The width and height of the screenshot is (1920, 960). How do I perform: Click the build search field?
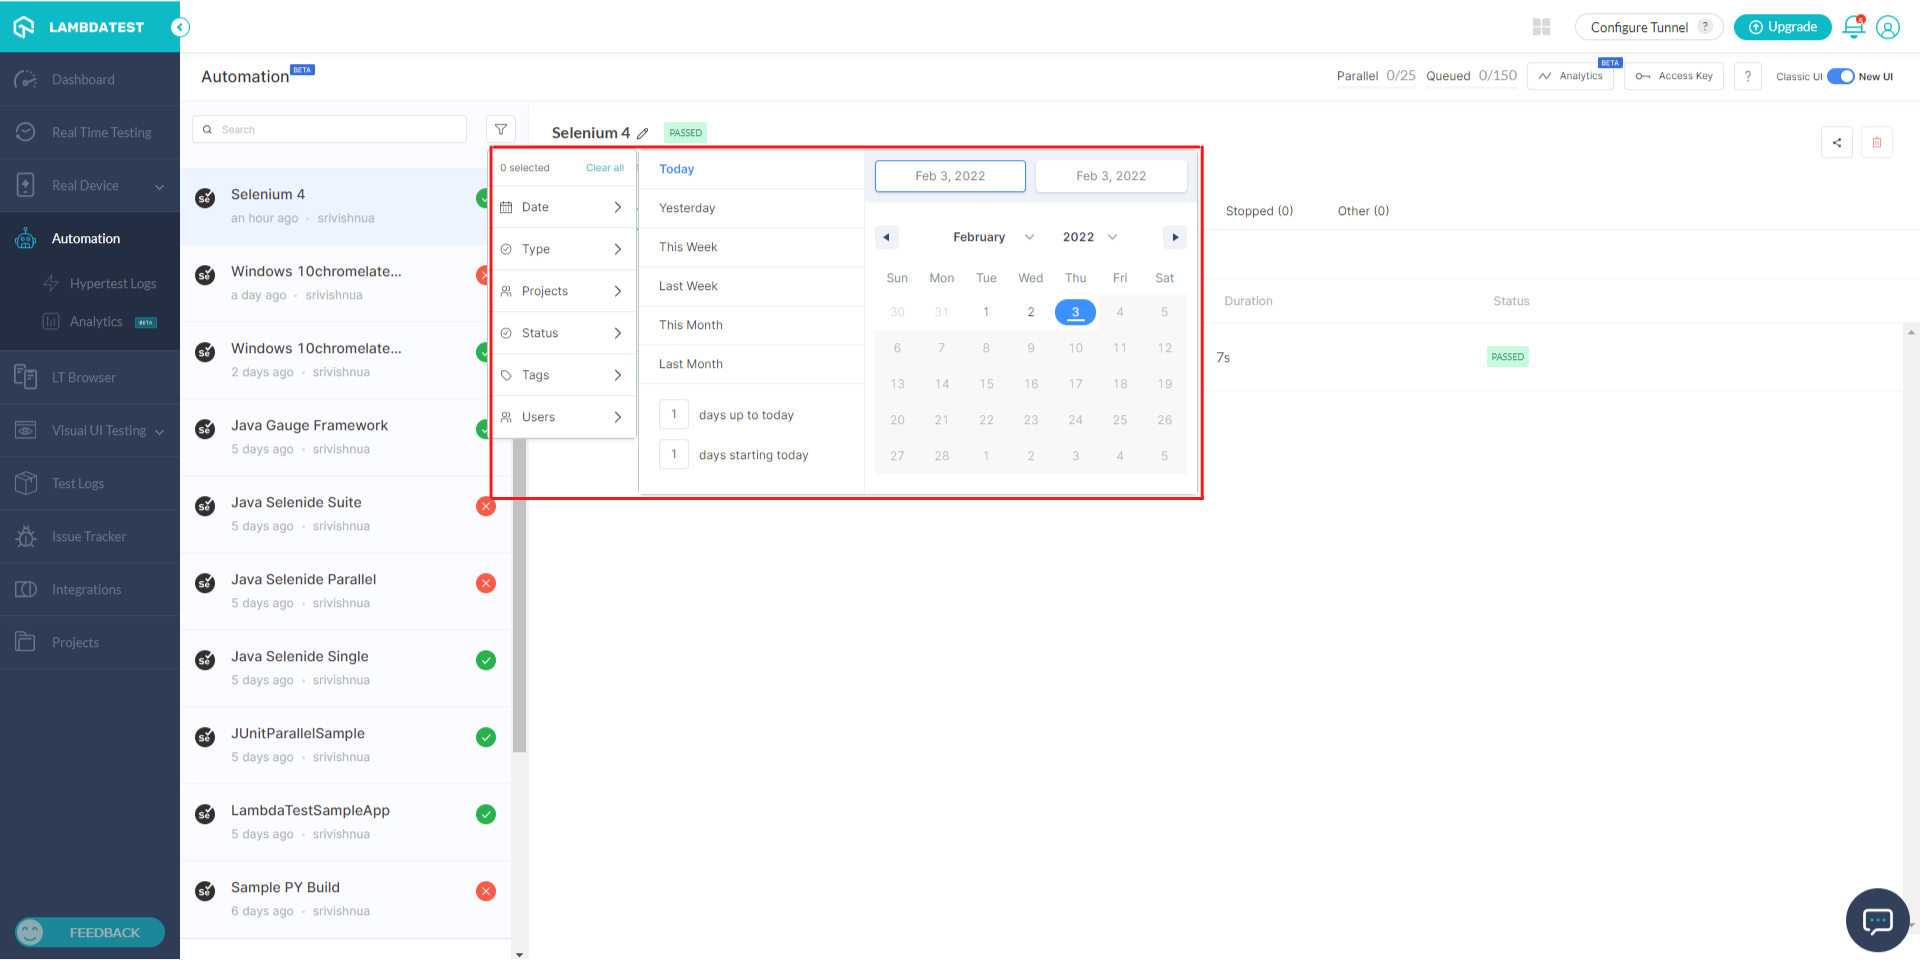(329, 129)
